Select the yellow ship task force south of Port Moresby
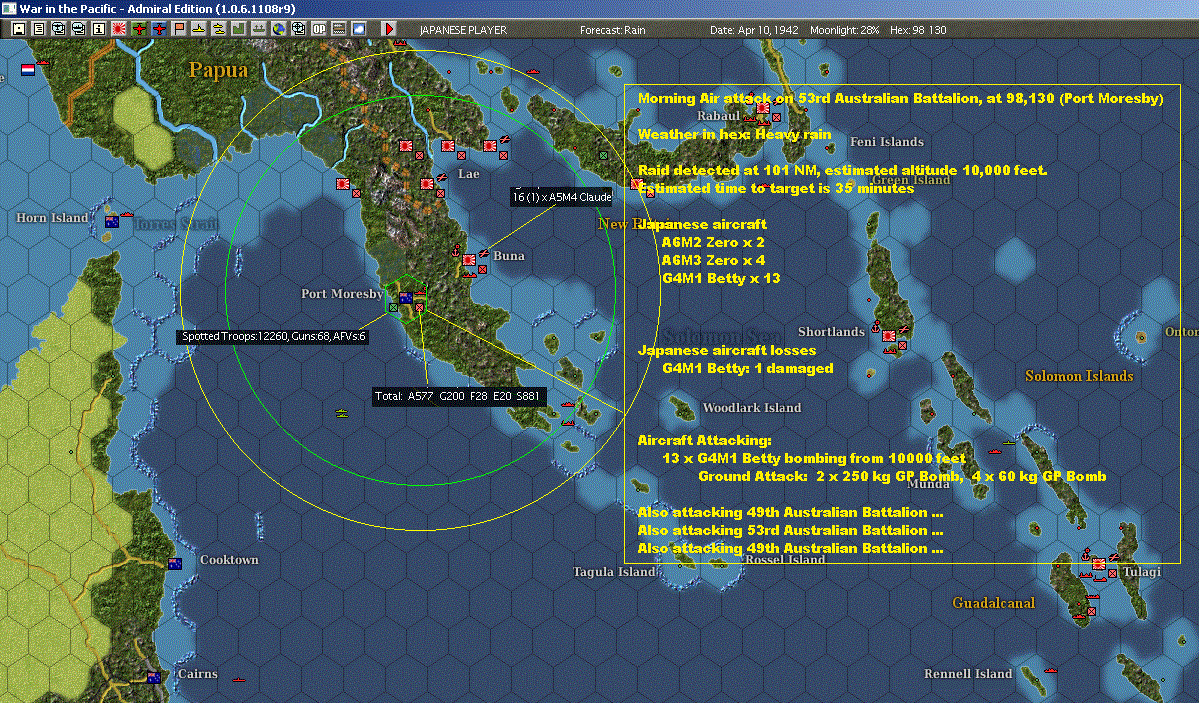Viewport: 1199px width, 703px height. pyautogui.click(x=341, y=413)
